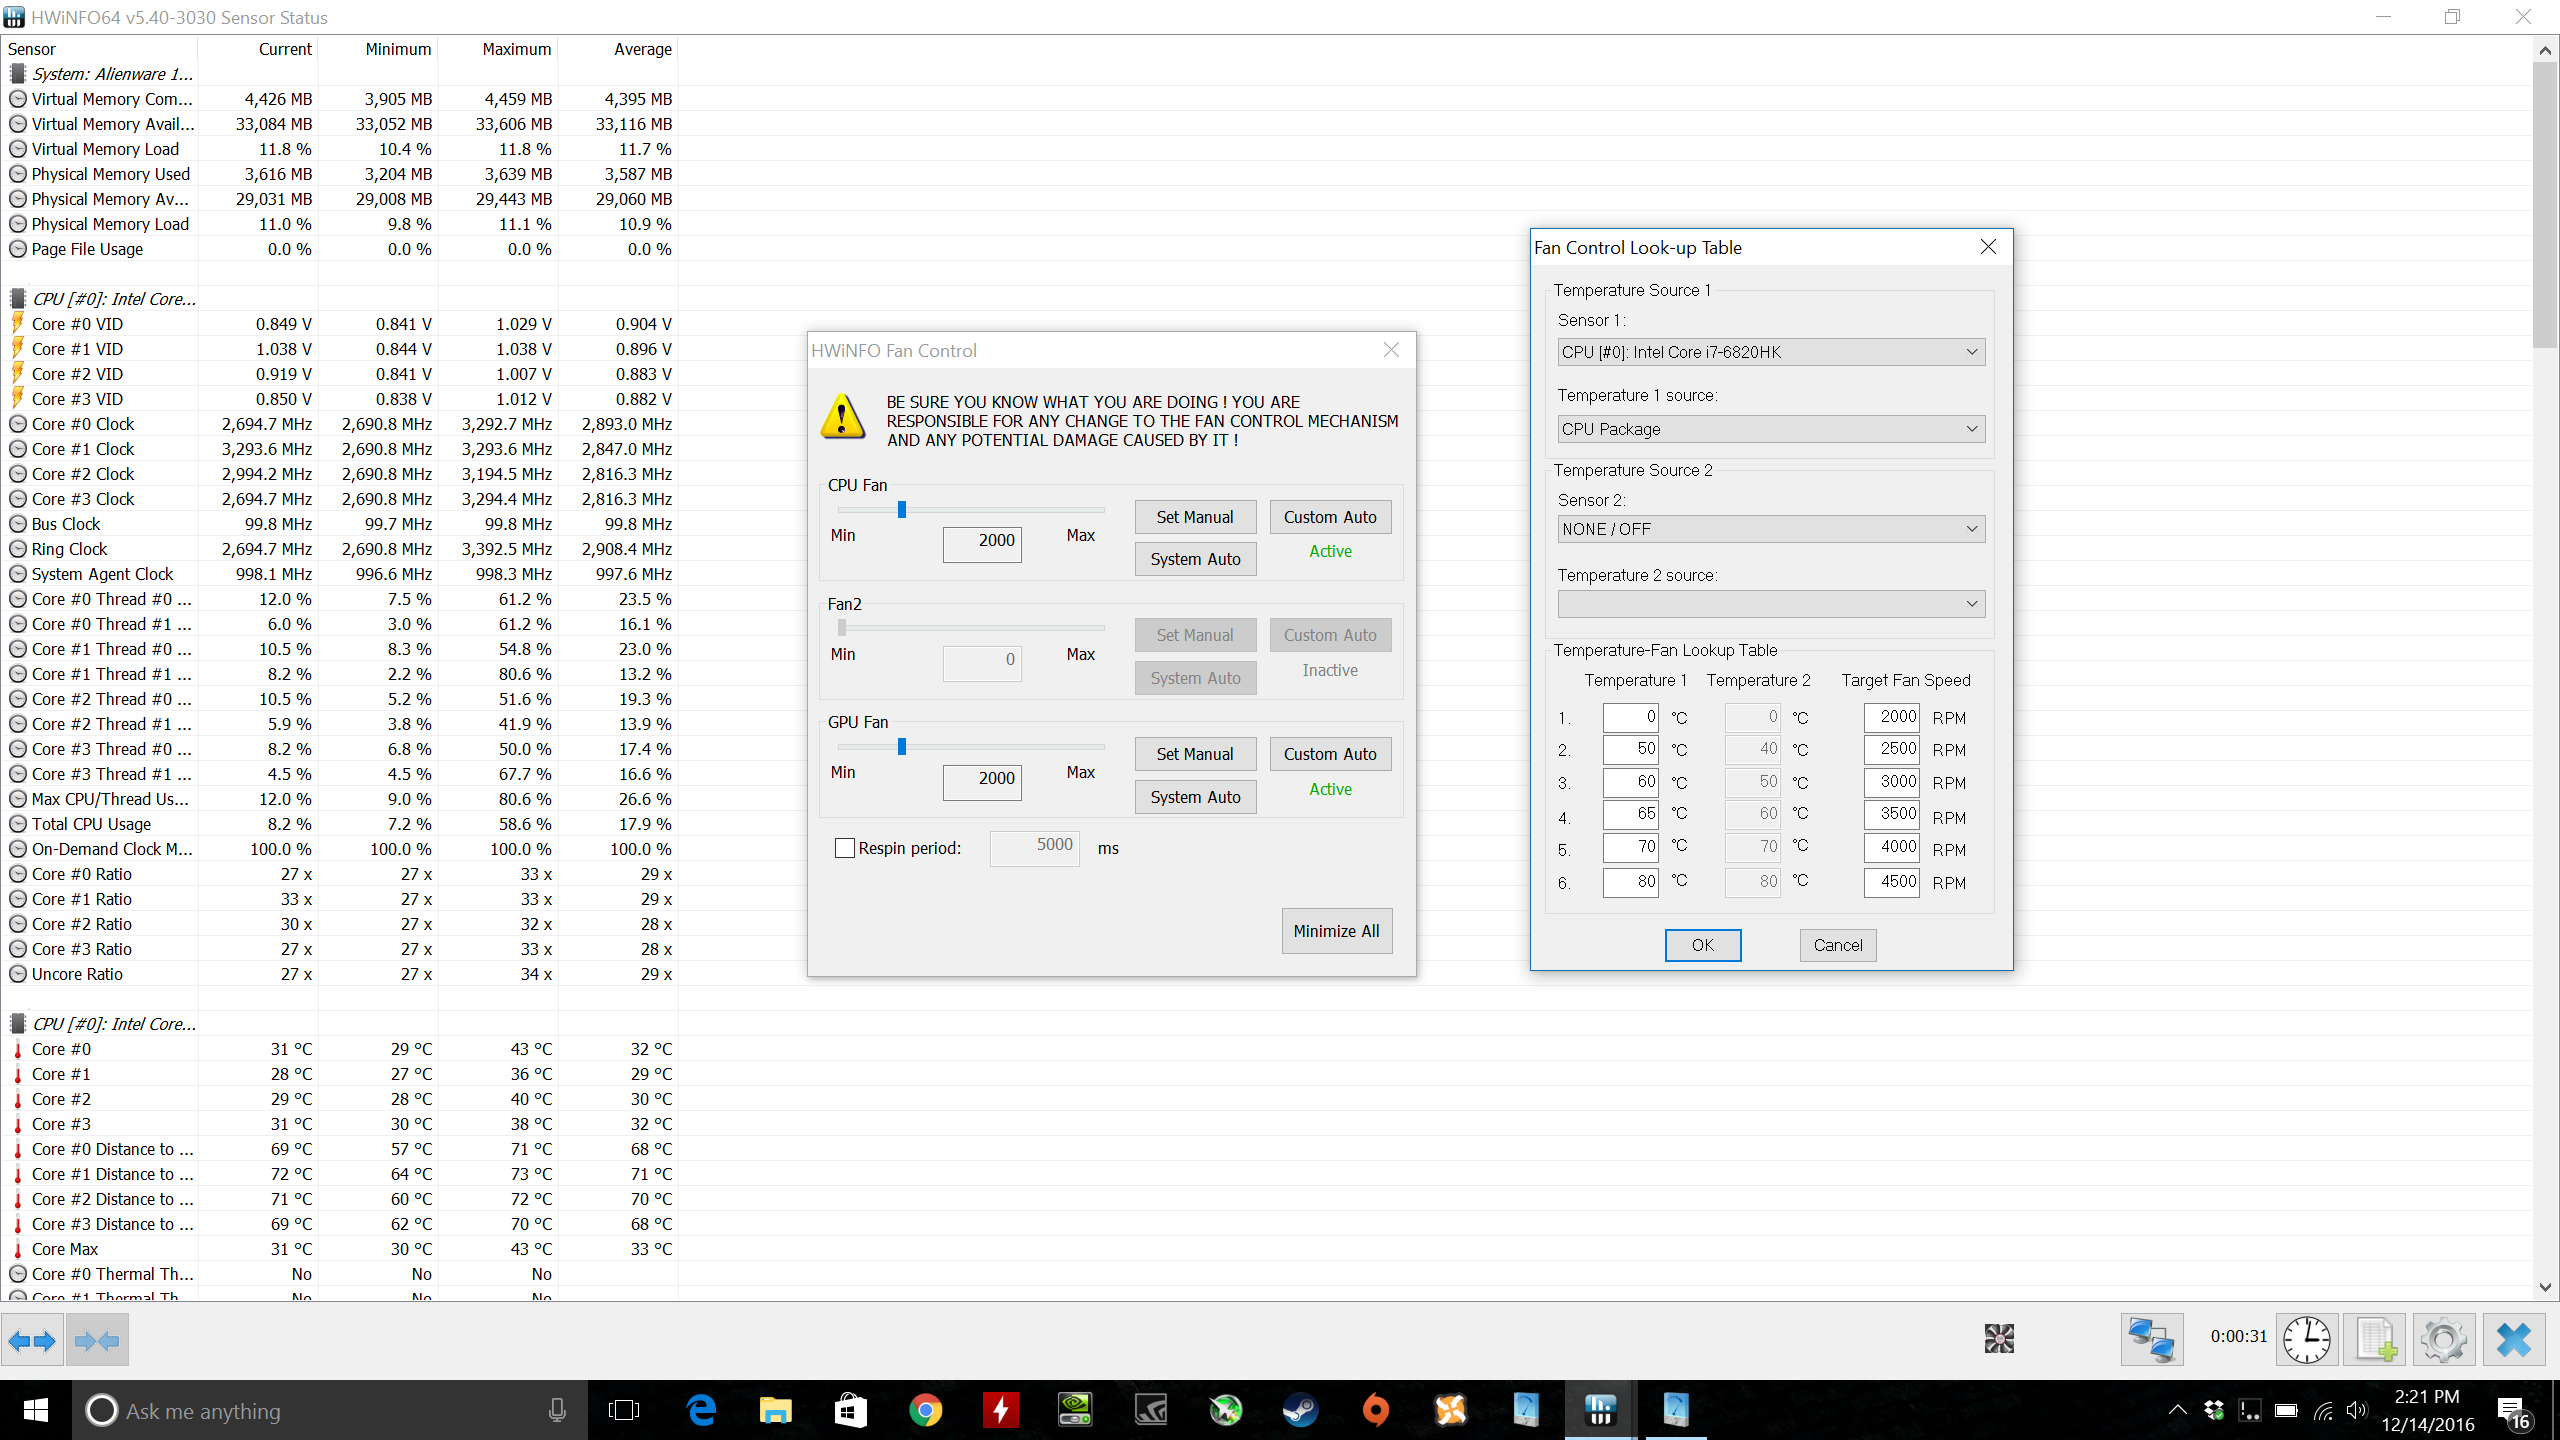Click the HWiNFO taskbar icon

coord(1600,1410)
